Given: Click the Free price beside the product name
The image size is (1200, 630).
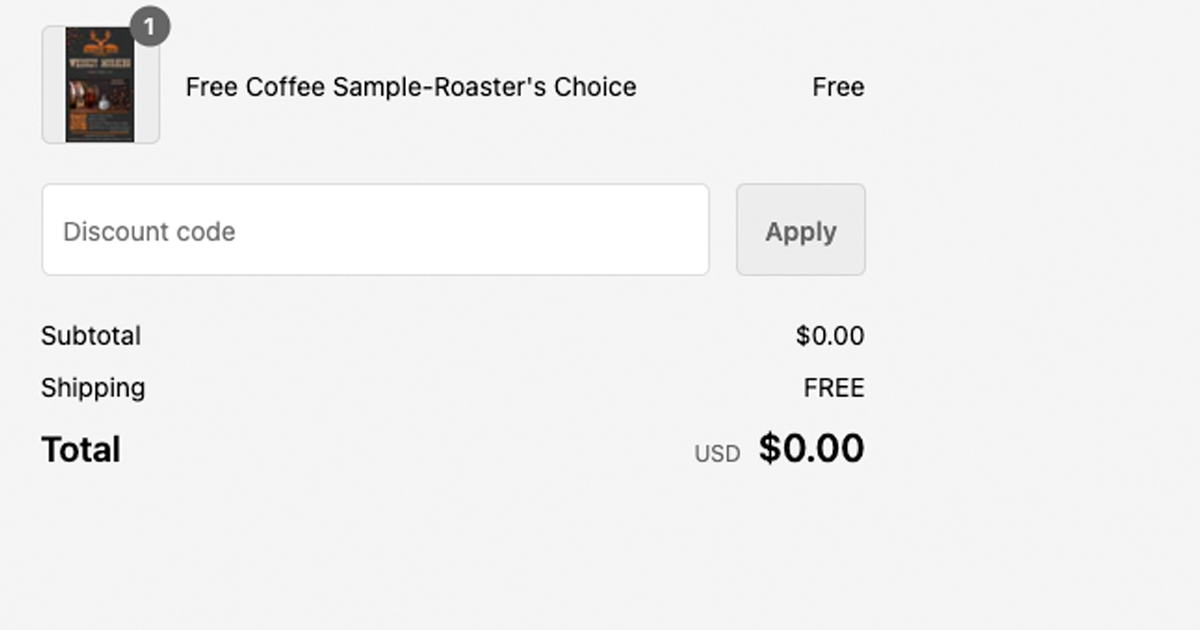Looking at the screenshot, I should [x=838, y=87].
